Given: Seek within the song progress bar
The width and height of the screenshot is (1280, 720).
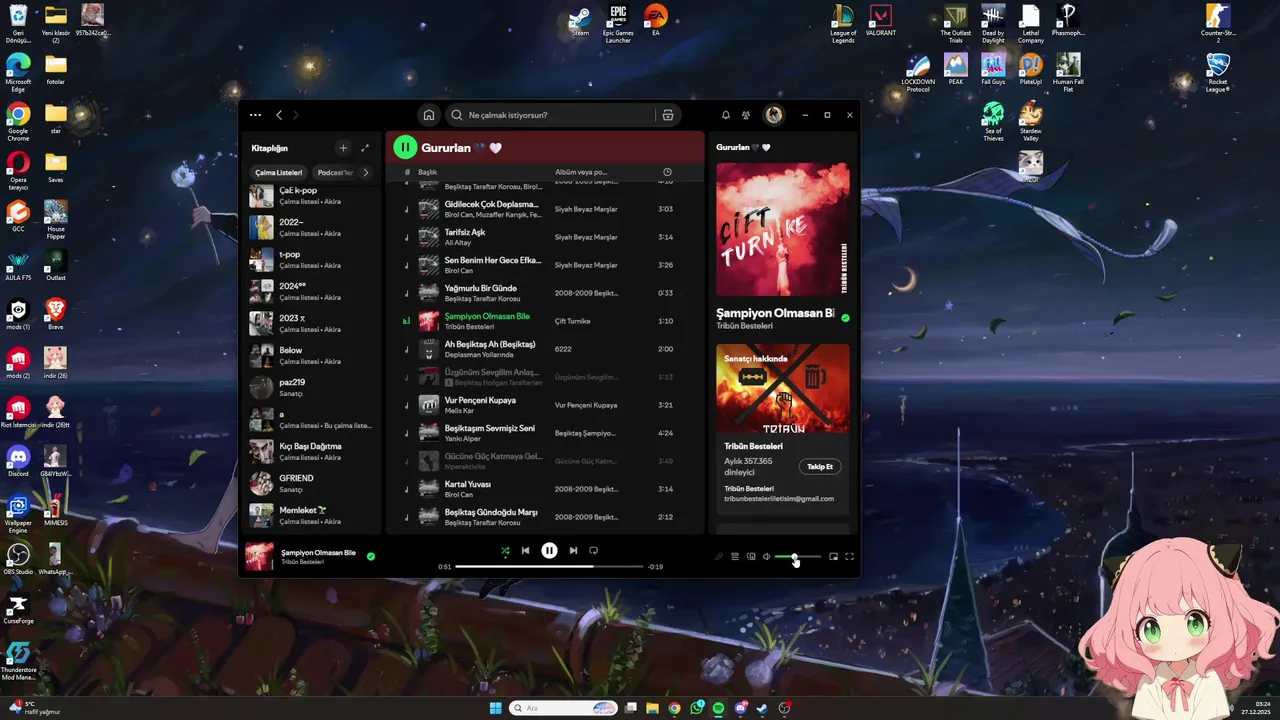Looking at the screenshot, I should coord(549,567).
